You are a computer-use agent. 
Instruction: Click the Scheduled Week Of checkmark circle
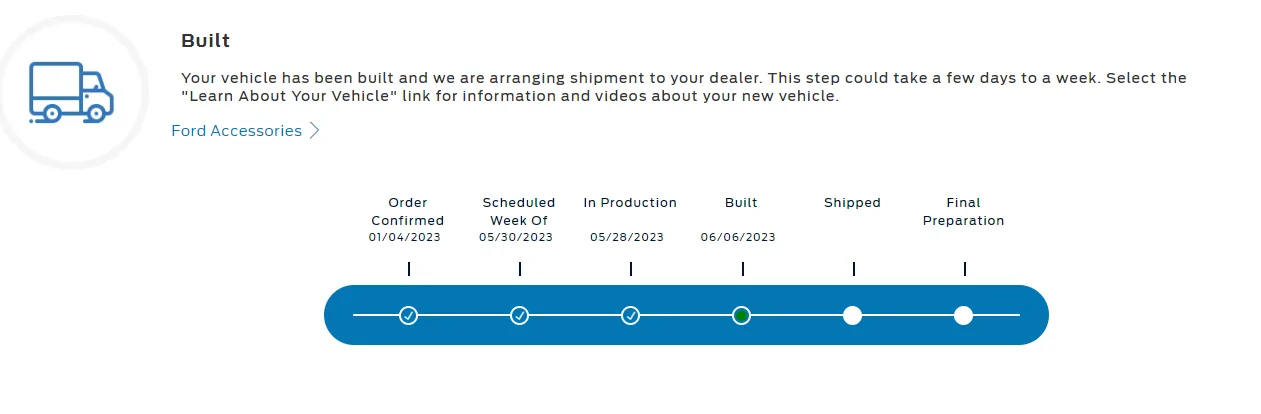coord(519,316)
